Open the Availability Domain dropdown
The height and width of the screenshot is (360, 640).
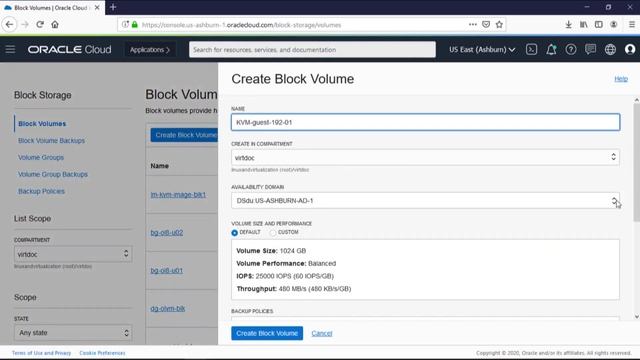425,200
